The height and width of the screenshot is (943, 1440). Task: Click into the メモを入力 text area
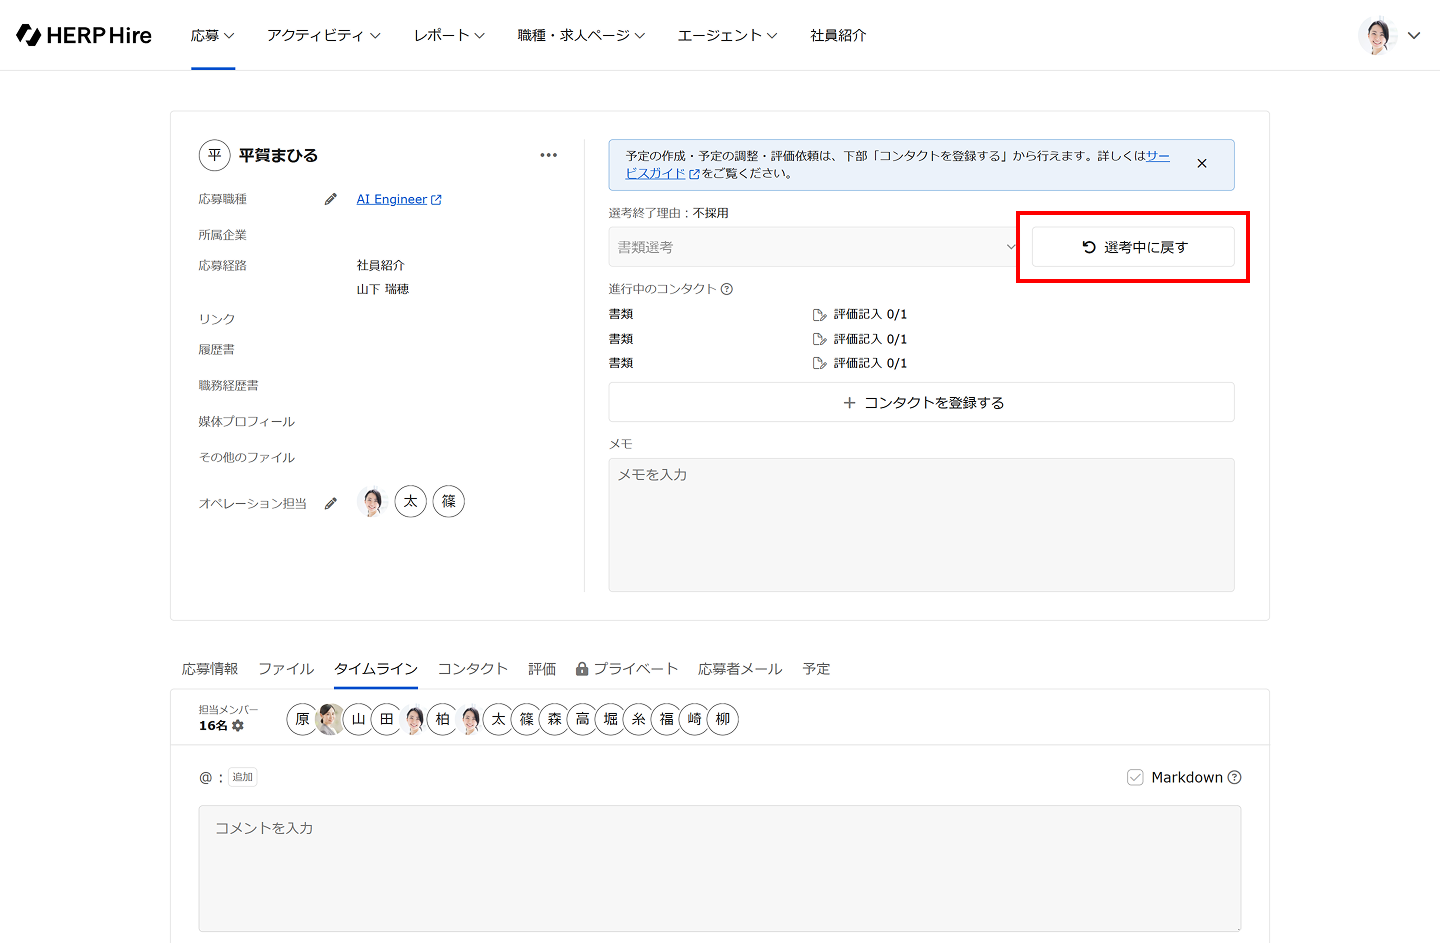pyautogui.click(x=921, y=525)
